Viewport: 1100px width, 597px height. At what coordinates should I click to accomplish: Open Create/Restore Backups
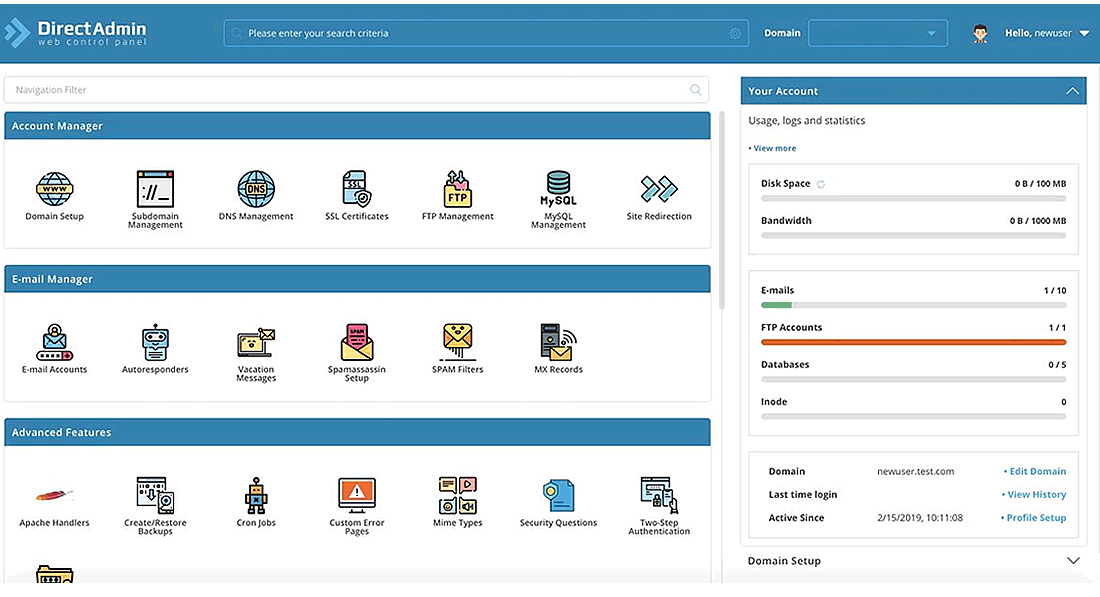155,506
